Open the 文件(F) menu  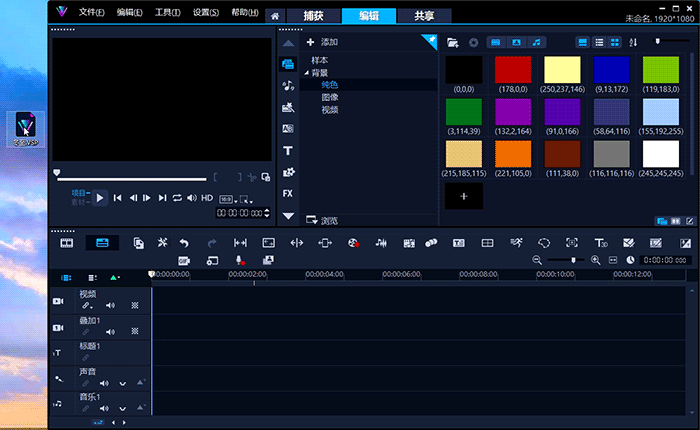(91, 12)
